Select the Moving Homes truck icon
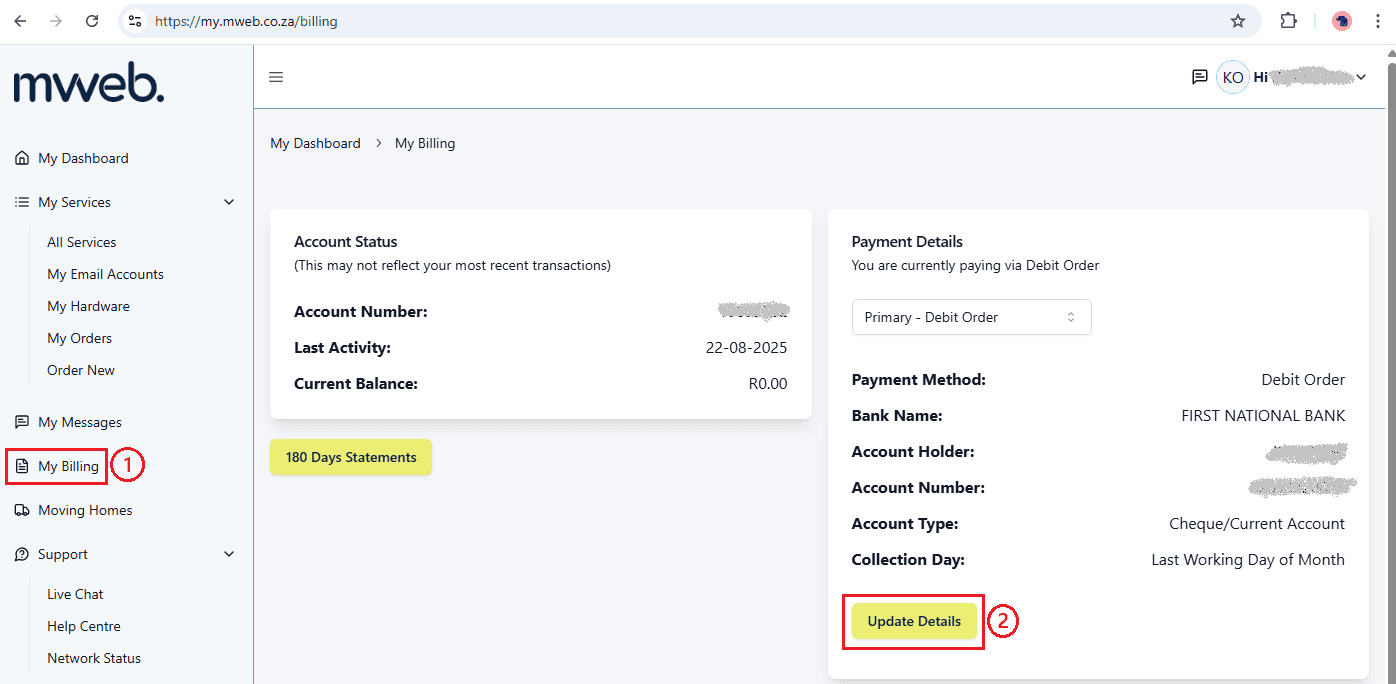Screen dimensions: 1396x684 pyautogui.click(x=21, y=509)
